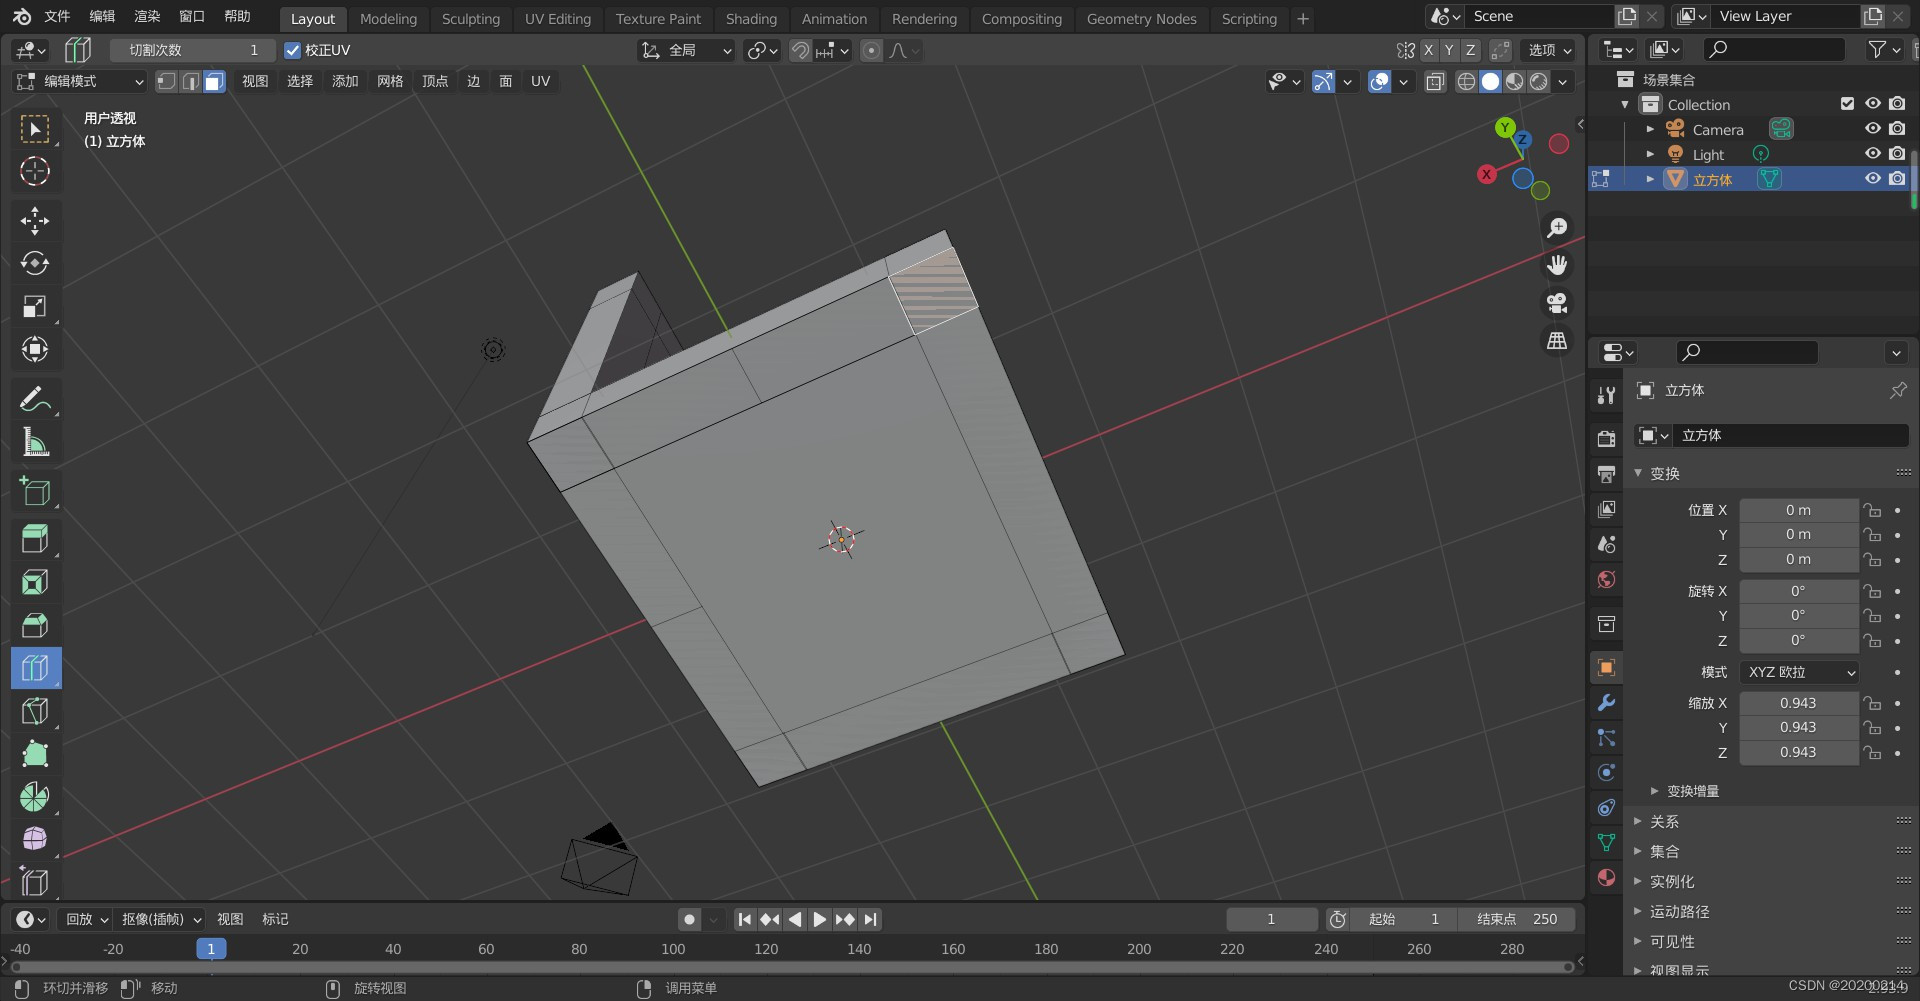Hide Camera in viewport via eye icon
The height and width of the screenshot is (1001, 1920).
(1873, 128)
